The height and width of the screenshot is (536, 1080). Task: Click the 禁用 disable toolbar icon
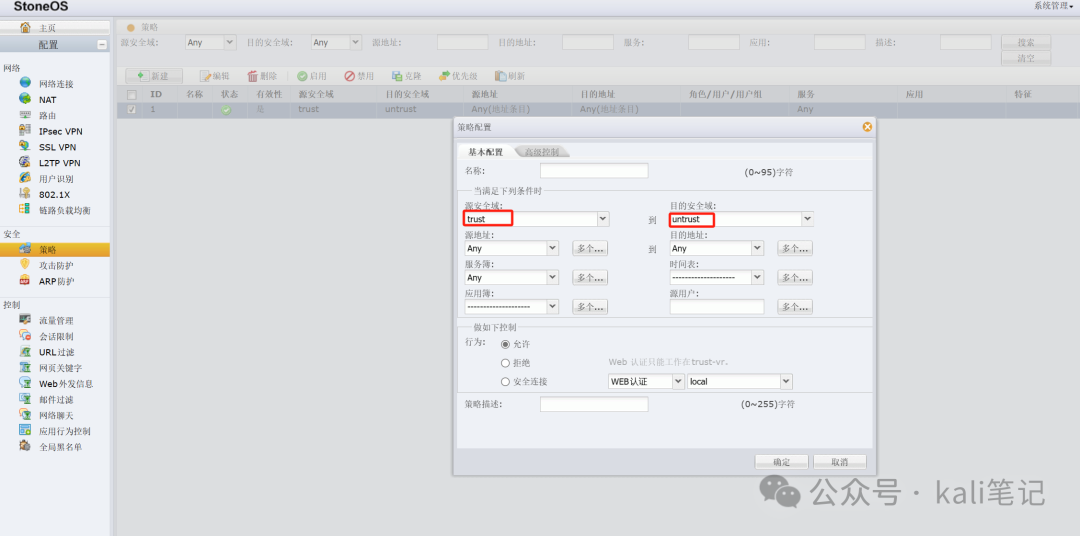tap(349, 76)
